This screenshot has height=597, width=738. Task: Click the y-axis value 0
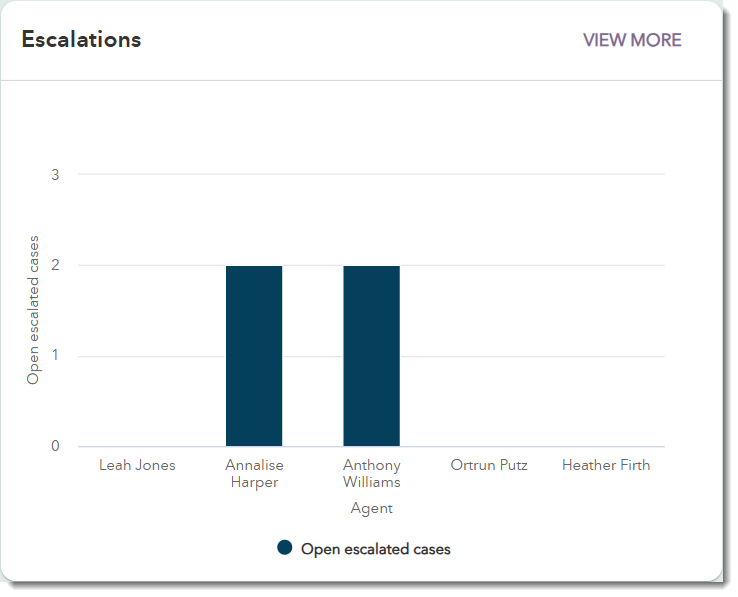point(55,446)
